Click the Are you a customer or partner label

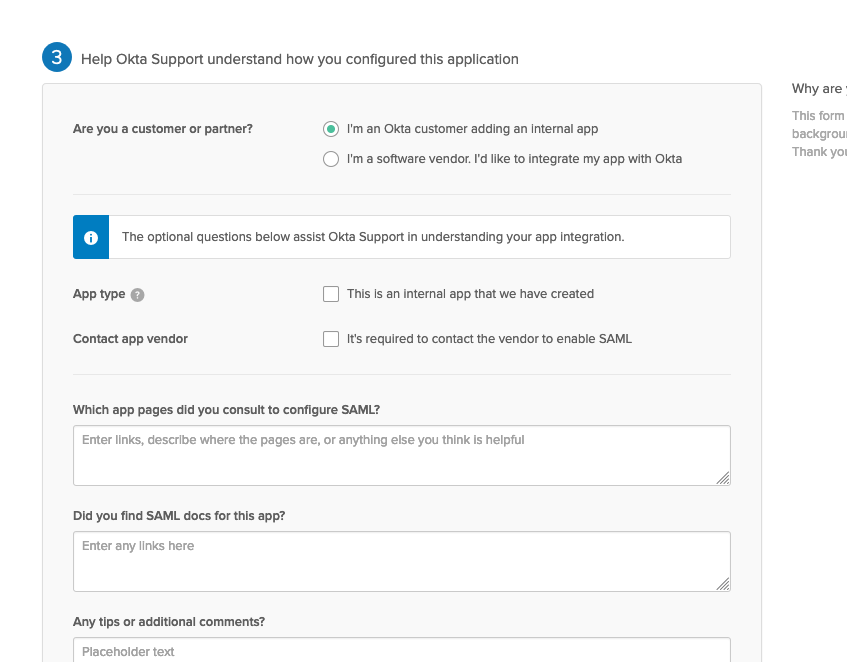coord(162,129)
